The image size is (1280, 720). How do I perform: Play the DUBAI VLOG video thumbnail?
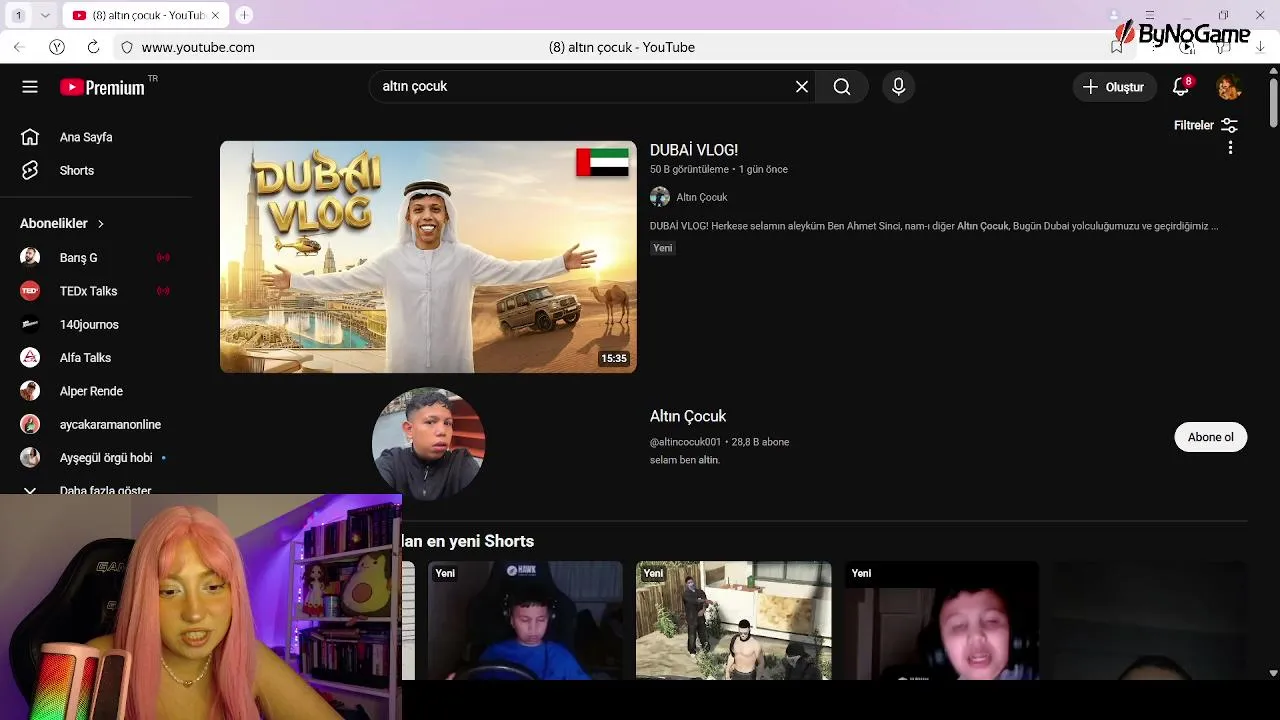tap(428, 257)
